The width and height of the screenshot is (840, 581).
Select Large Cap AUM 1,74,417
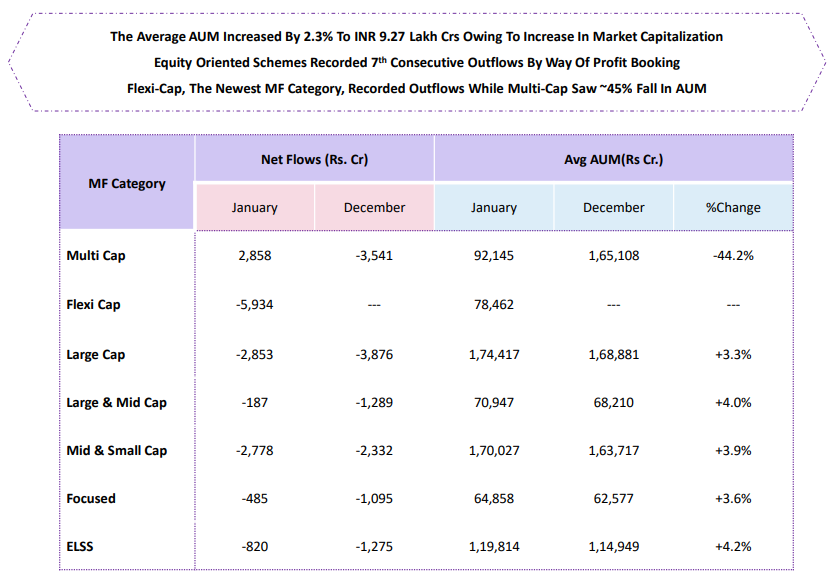(494, 354)
